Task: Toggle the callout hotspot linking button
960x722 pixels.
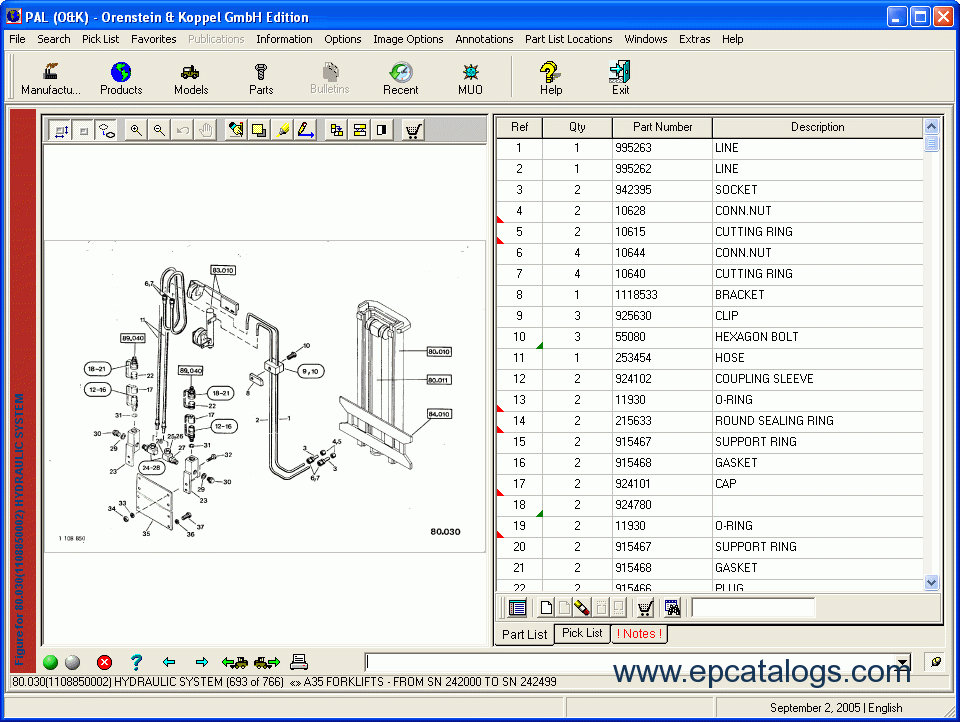Action: point(107,130)
